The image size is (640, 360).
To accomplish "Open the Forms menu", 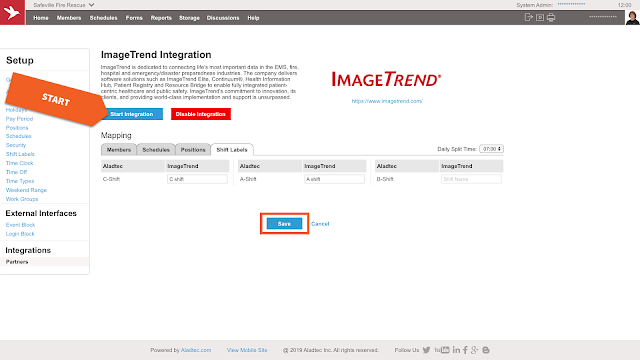I will (x=134, y=18).
